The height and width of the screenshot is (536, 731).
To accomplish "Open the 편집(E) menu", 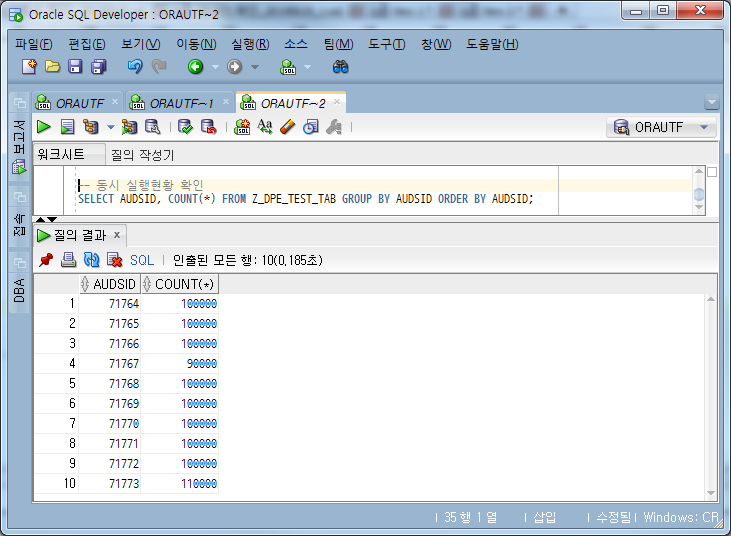I will [87, 44].
